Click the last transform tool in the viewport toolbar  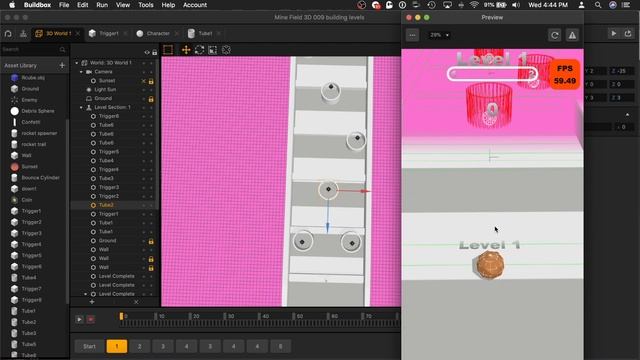[226, 50]
